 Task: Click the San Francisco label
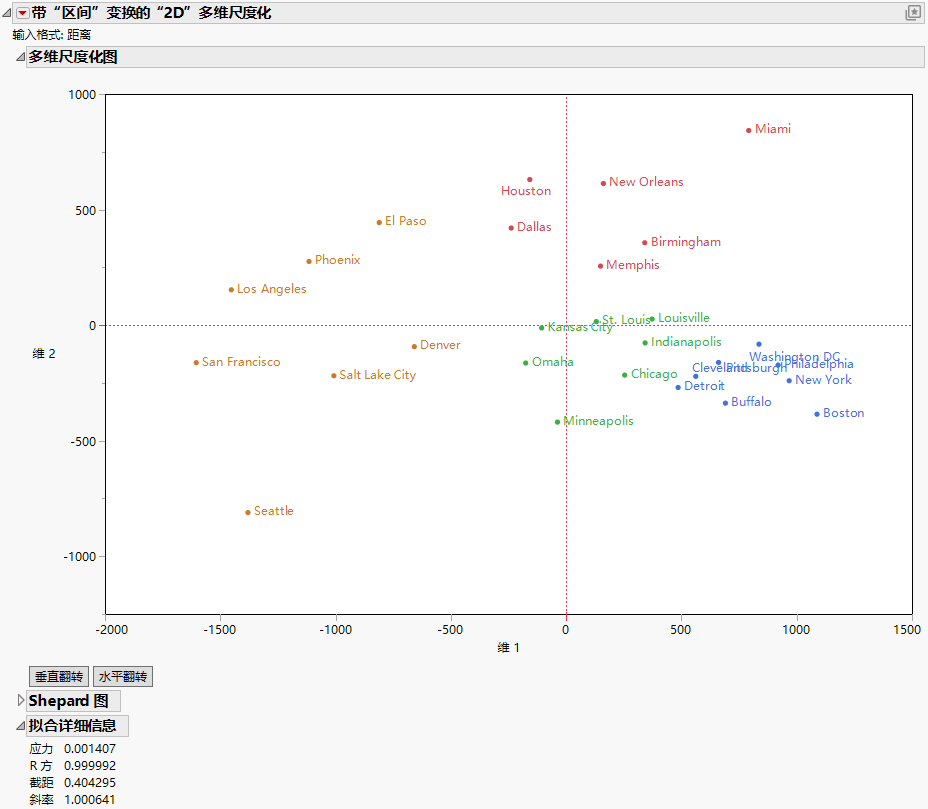[241, 362]
